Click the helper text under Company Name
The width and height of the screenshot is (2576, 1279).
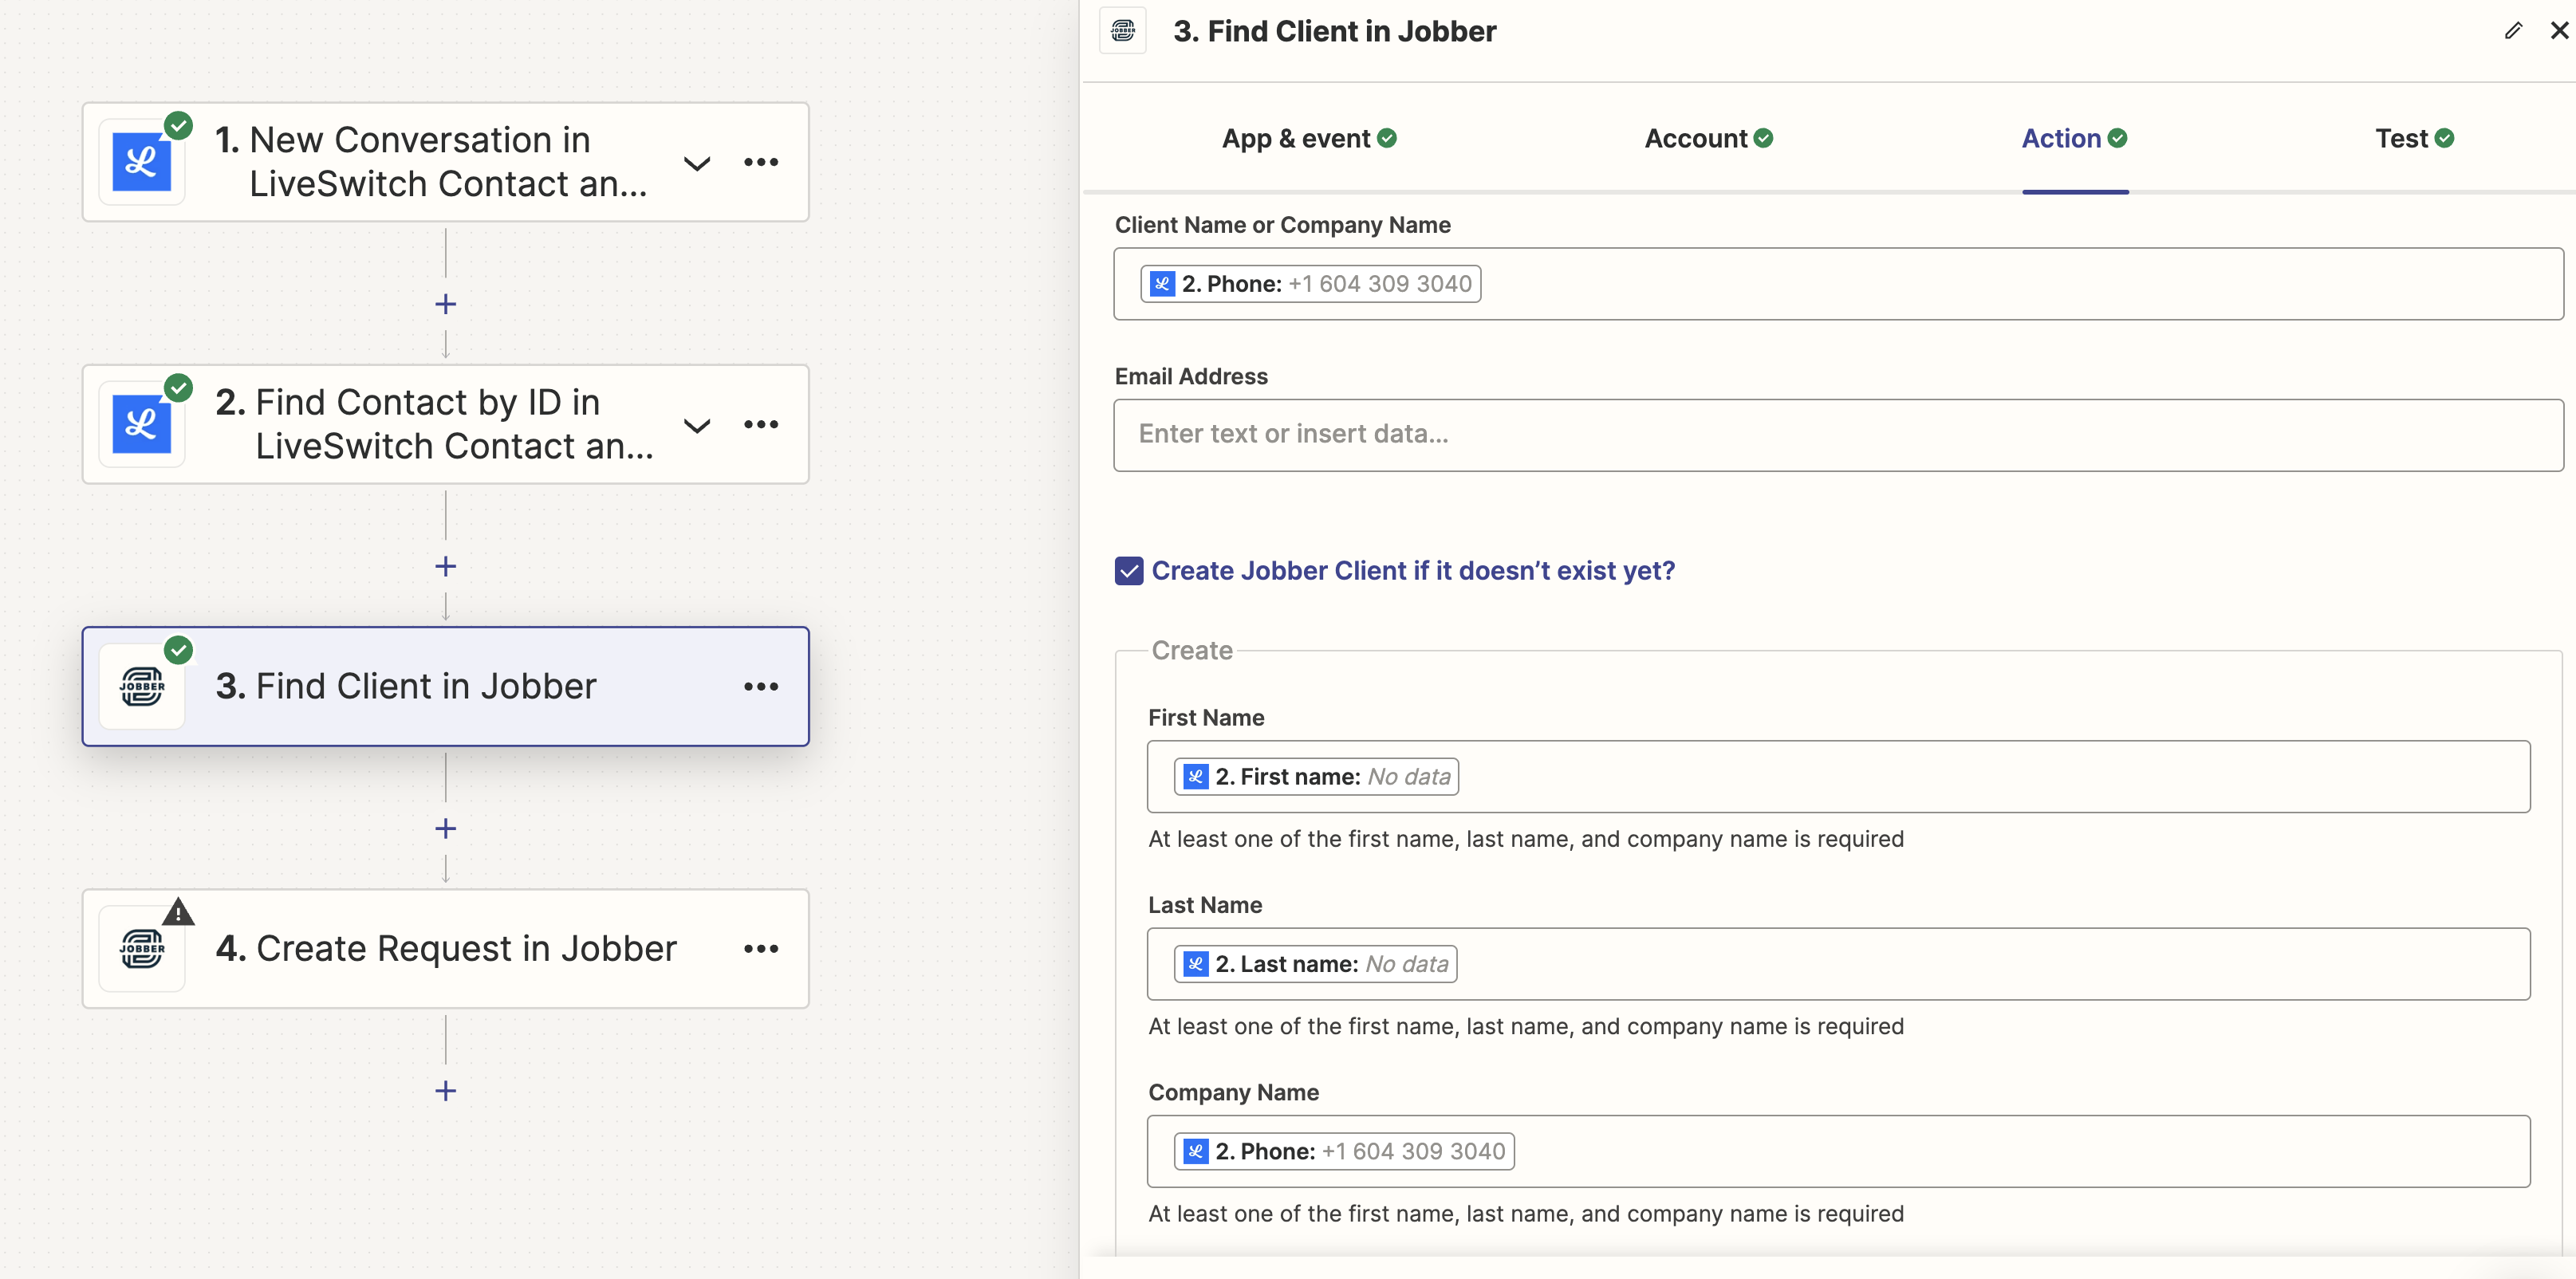(1526, 1213)
